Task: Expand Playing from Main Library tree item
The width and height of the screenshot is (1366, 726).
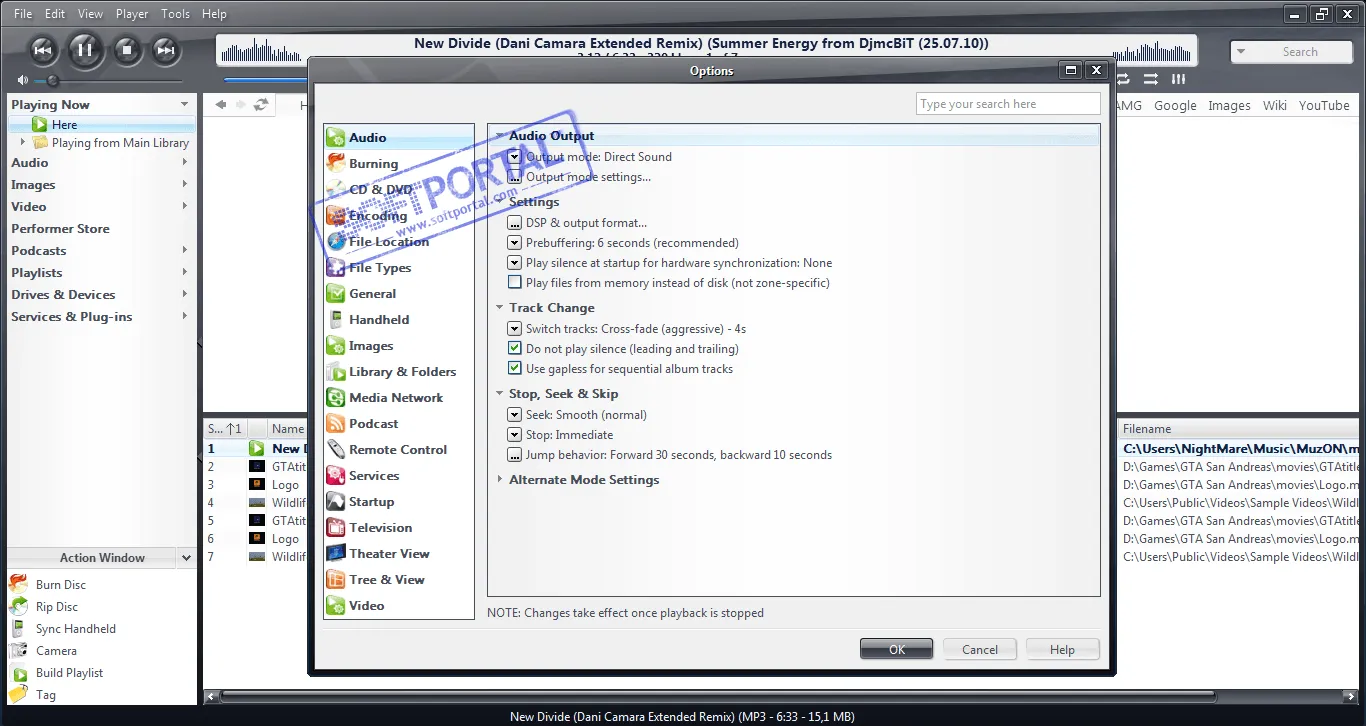Action: coord(23,142)
